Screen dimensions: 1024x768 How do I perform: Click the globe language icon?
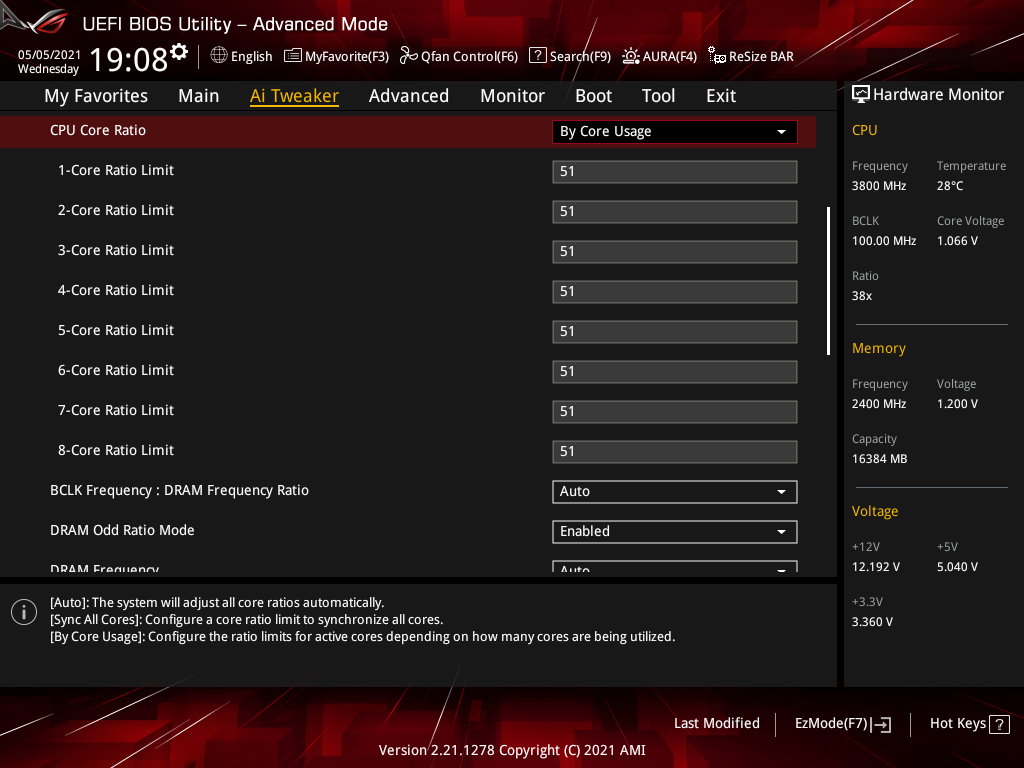pos(219,56)
